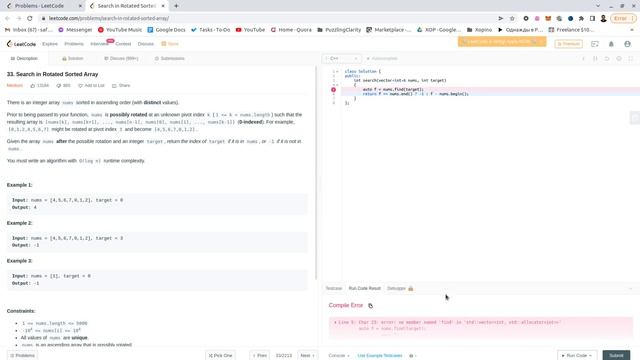This screenshot has height=360, width=640.
Task: Go to Prev problem
Action: pos(260,356)
